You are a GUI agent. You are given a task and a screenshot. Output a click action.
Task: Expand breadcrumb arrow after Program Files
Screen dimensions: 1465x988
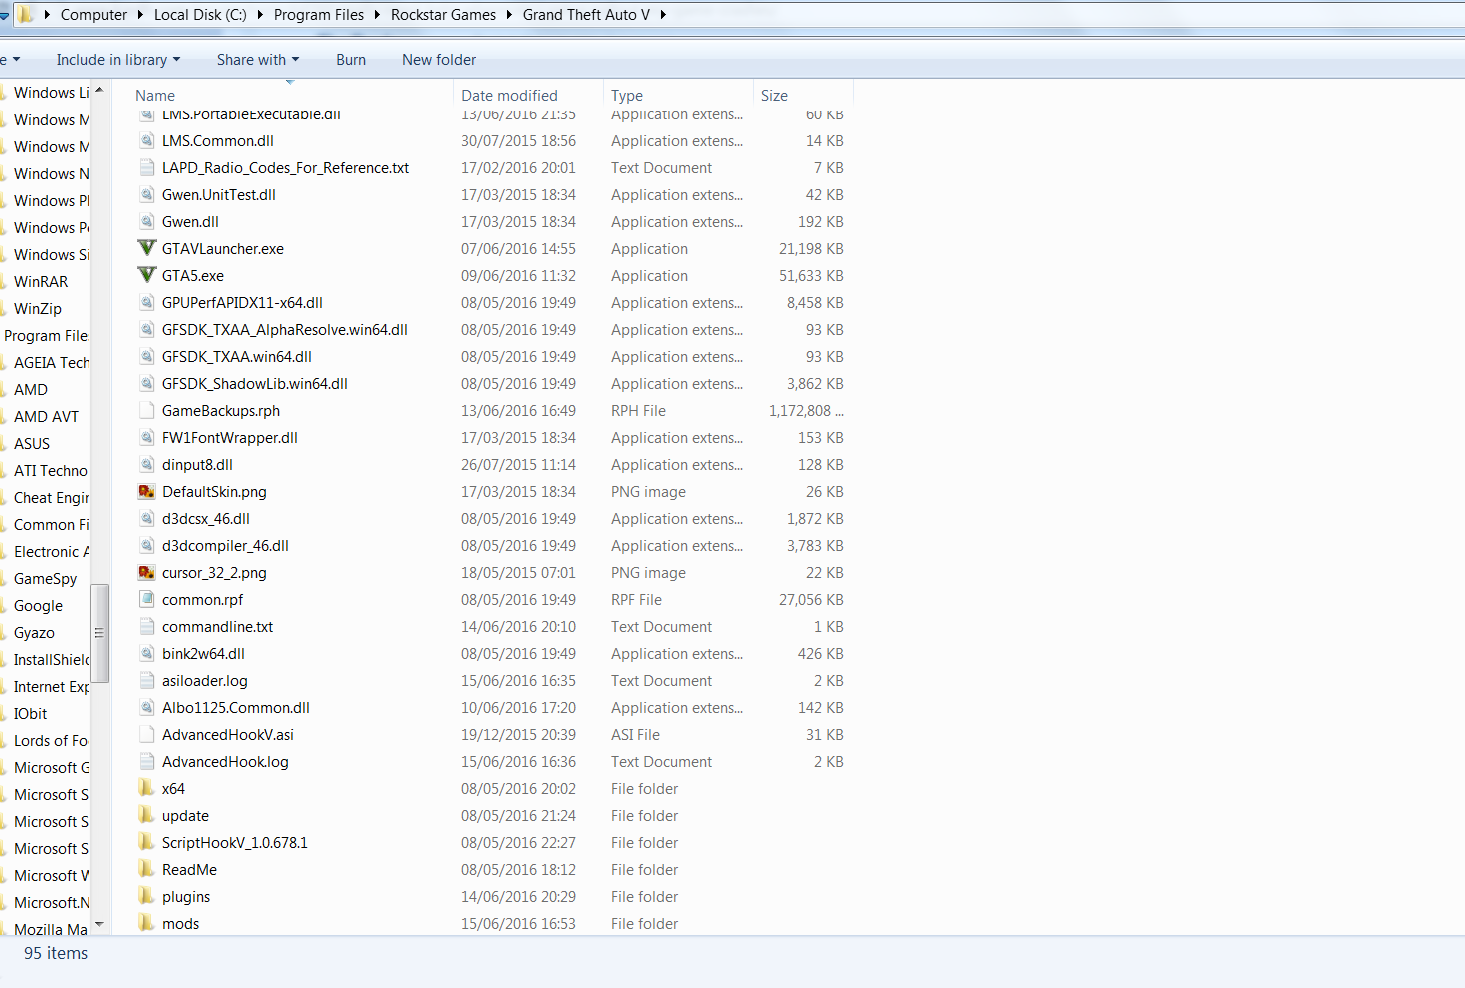coord(377,15)
